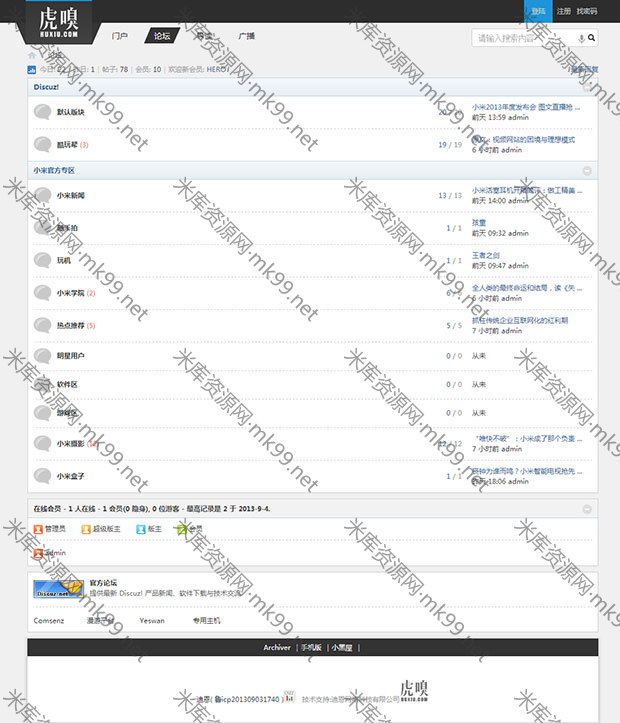Open new member HERO profile link
620x723 pixels.
216,70
